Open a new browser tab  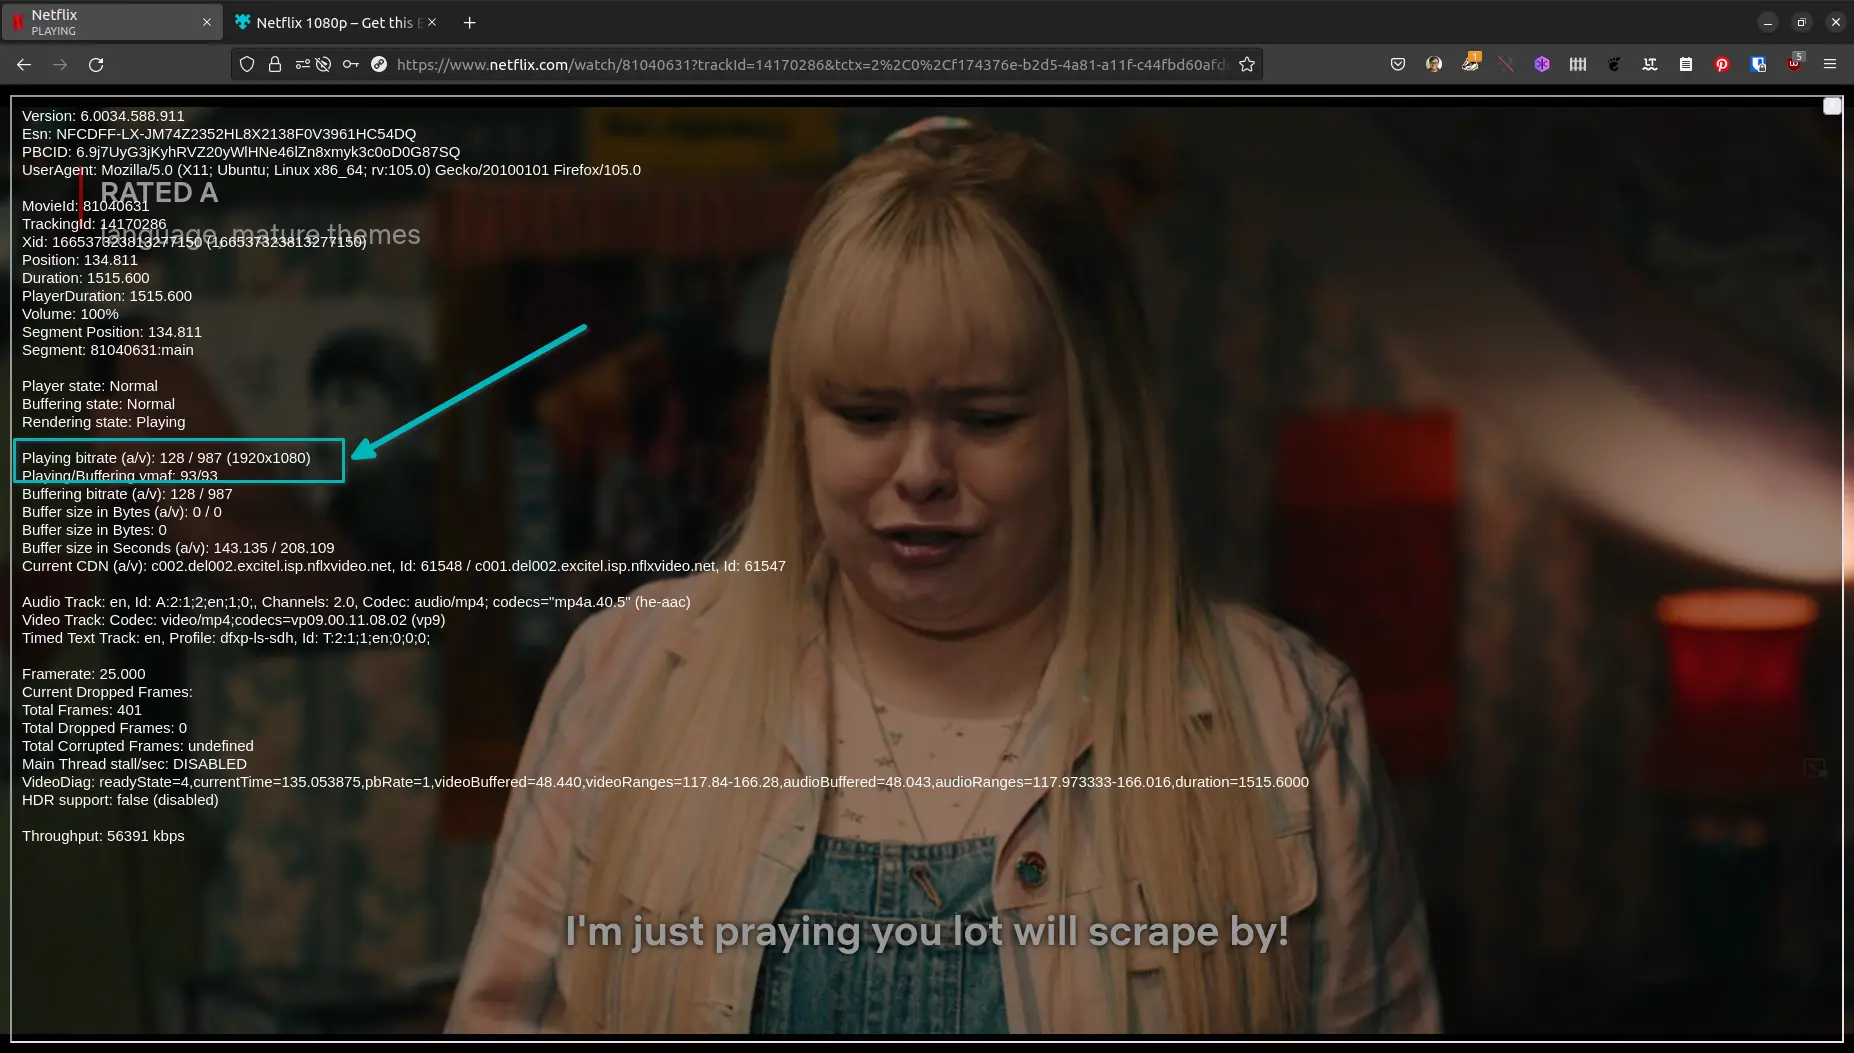coord(469,22)
